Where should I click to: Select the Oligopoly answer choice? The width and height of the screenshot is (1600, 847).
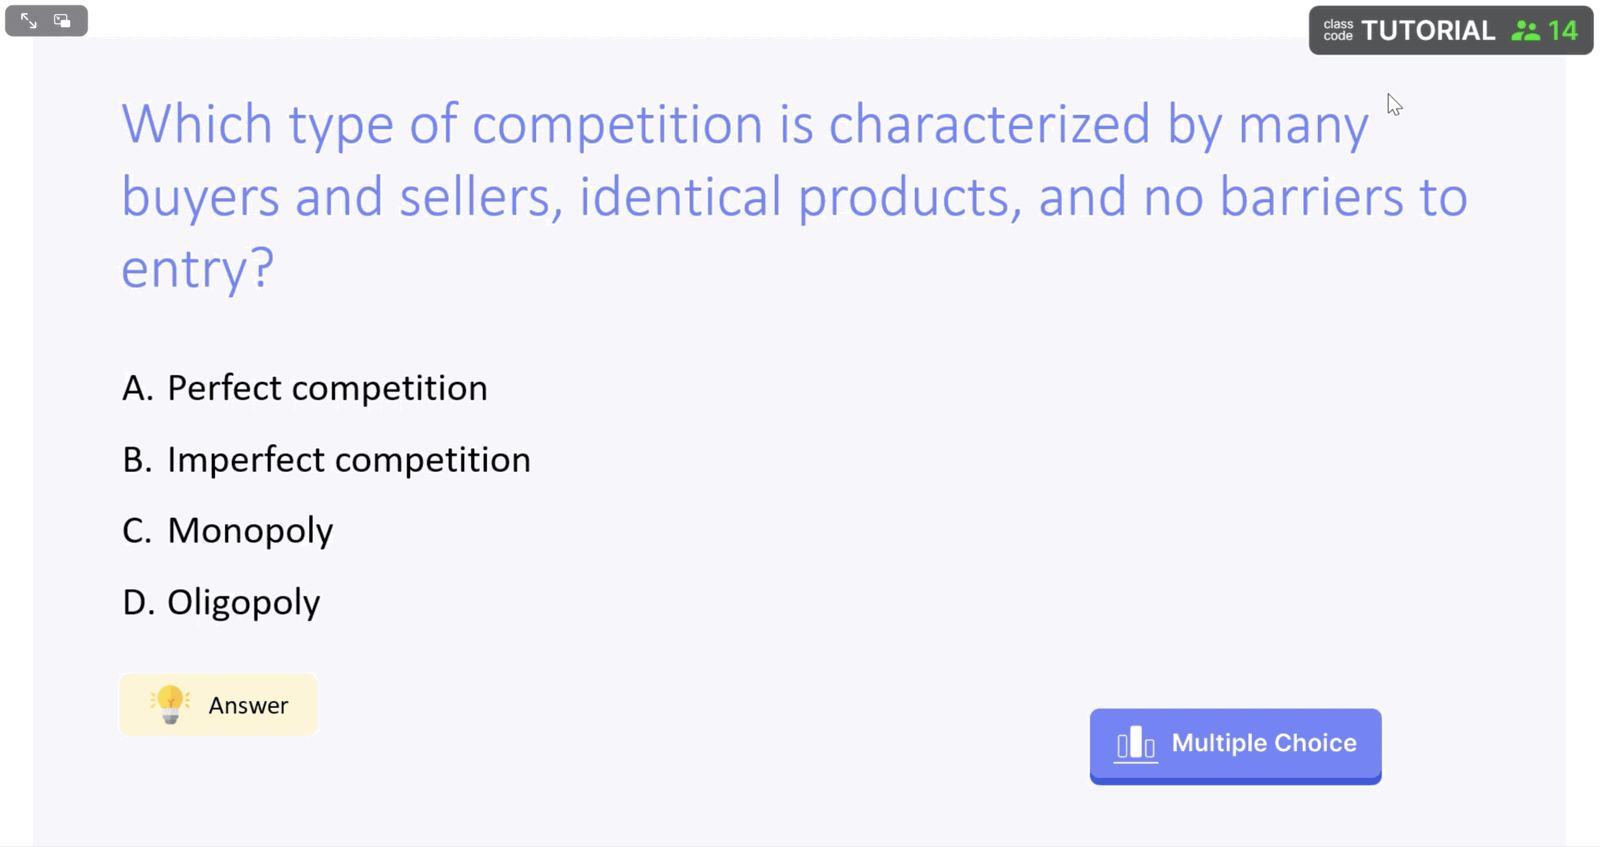coord(243,603)
